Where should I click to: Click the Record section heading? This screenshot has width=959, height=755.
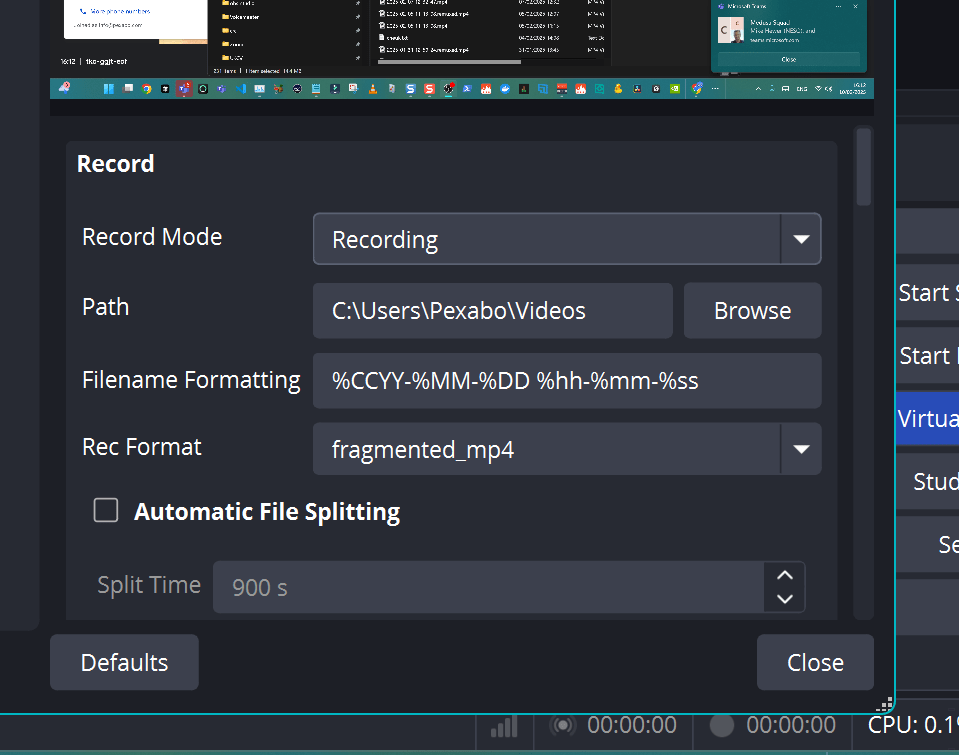tap(116, 164)
